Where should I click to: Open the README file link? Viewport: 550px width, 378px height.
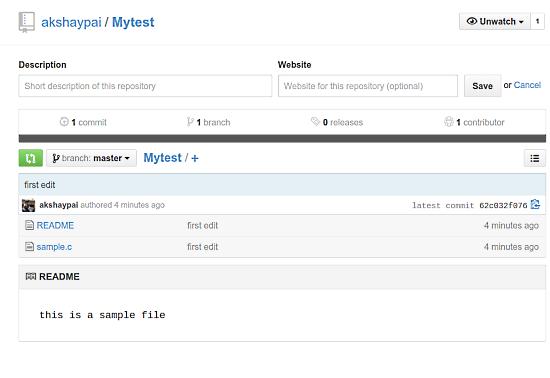[x=55, y=225]
